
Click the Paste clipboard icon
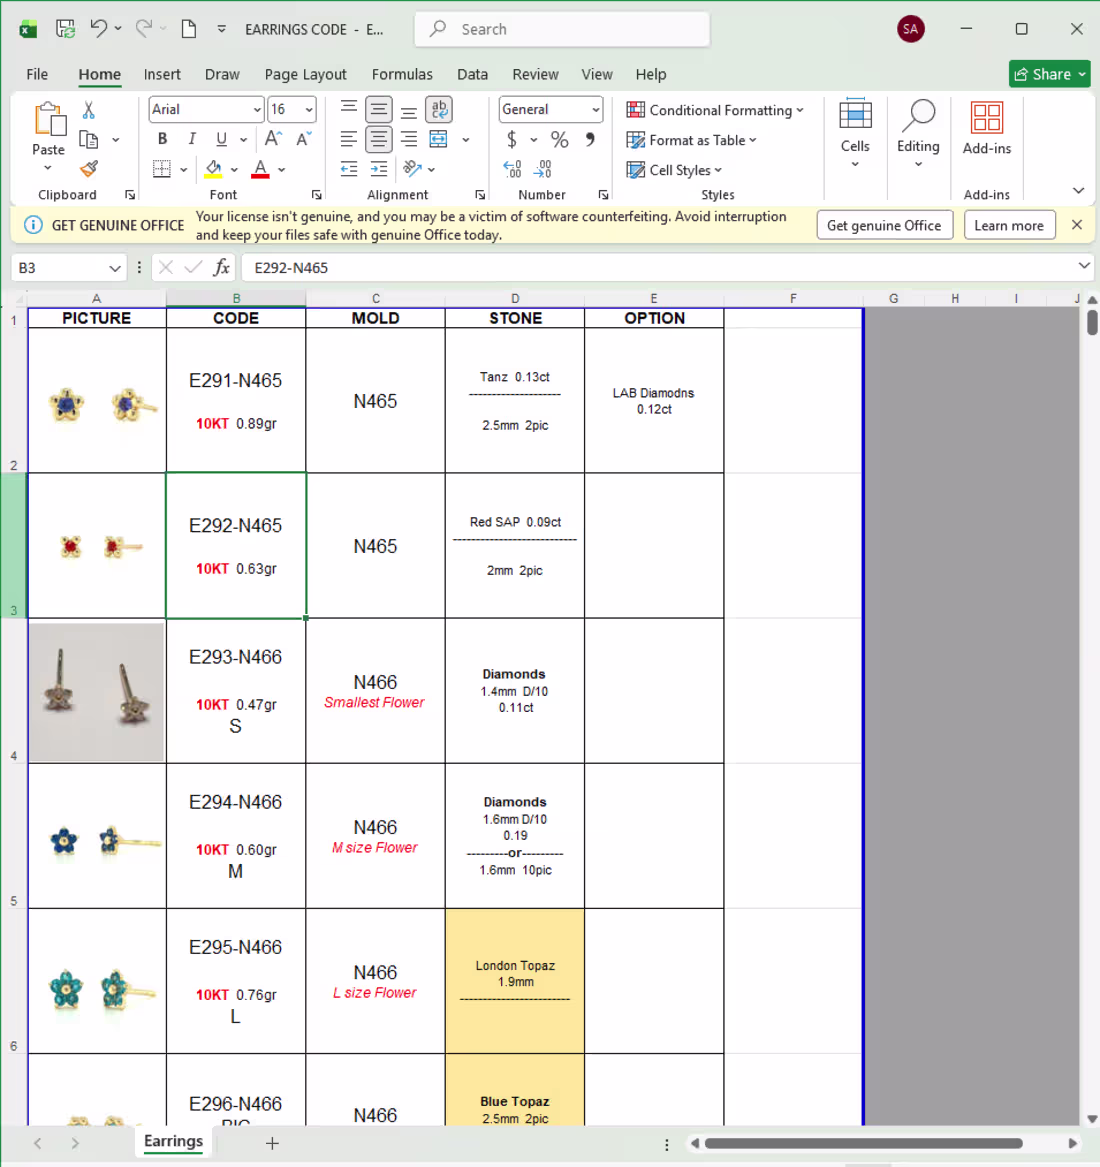pyautogui.click(x=49, y=119)
